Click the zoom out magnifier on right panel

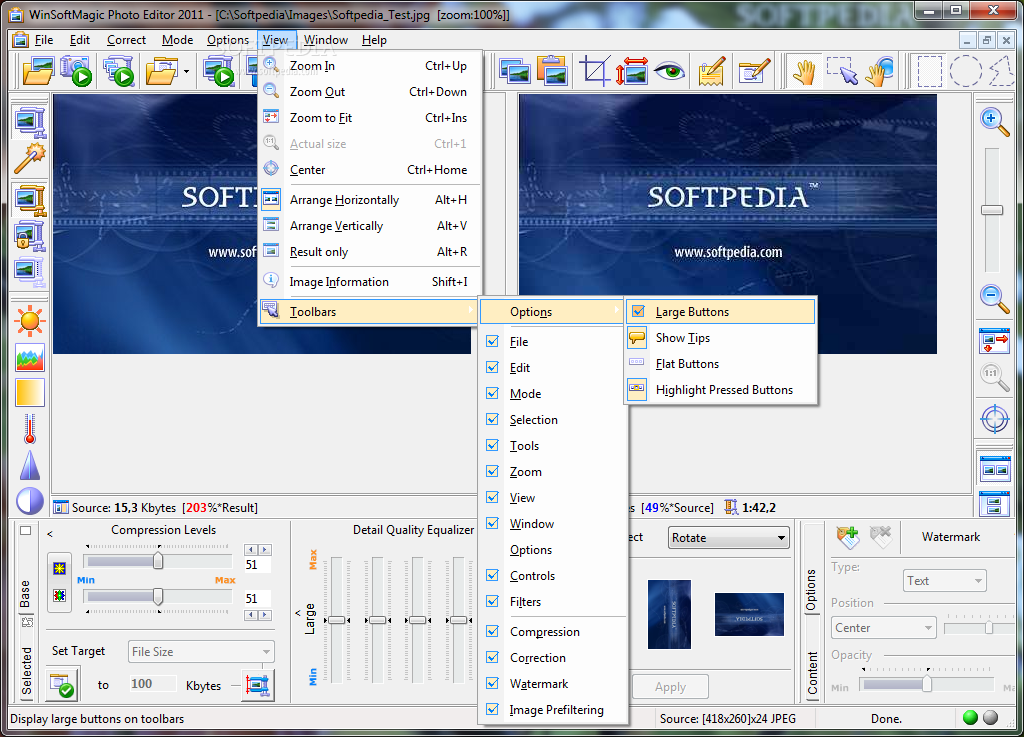click(x=994, y=298)
